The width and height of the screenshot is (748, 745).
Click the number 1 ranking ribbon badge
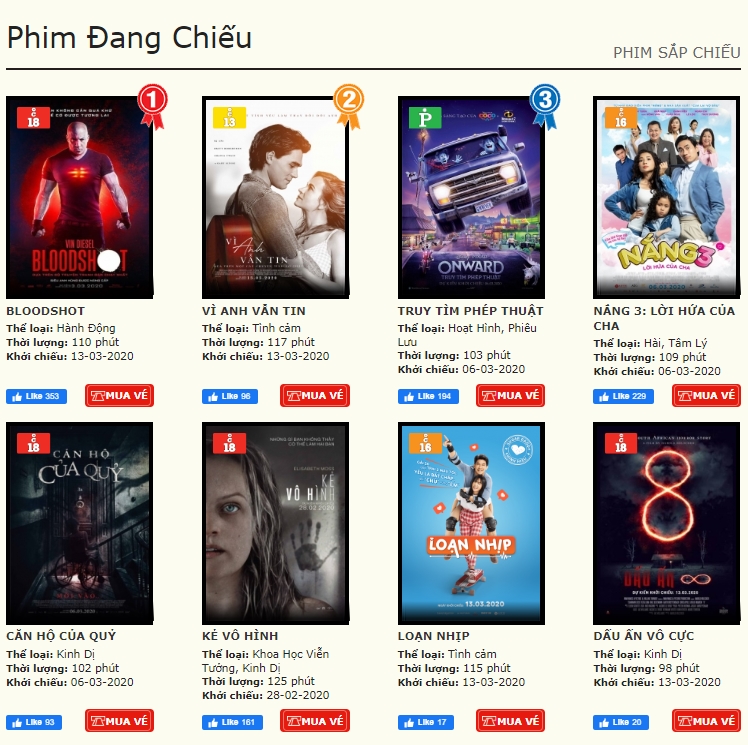[x=153, y=106]
